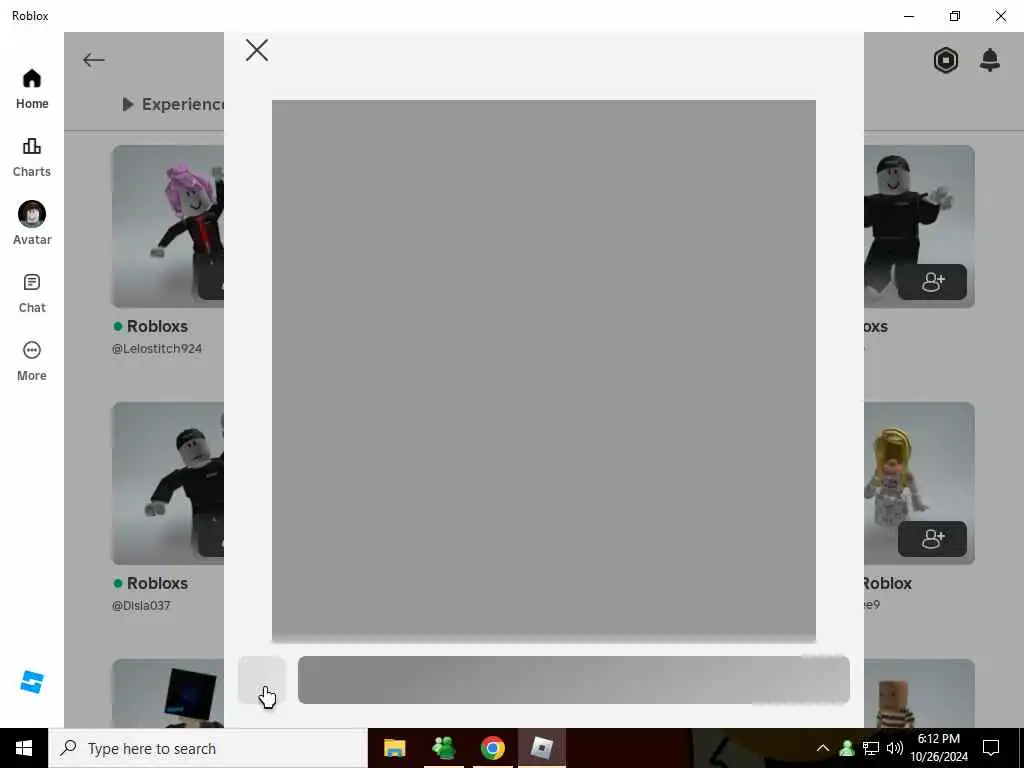Click the Robloxs name above @Disia037
This screenshot has width=1024, height=768.
[157, 583]
